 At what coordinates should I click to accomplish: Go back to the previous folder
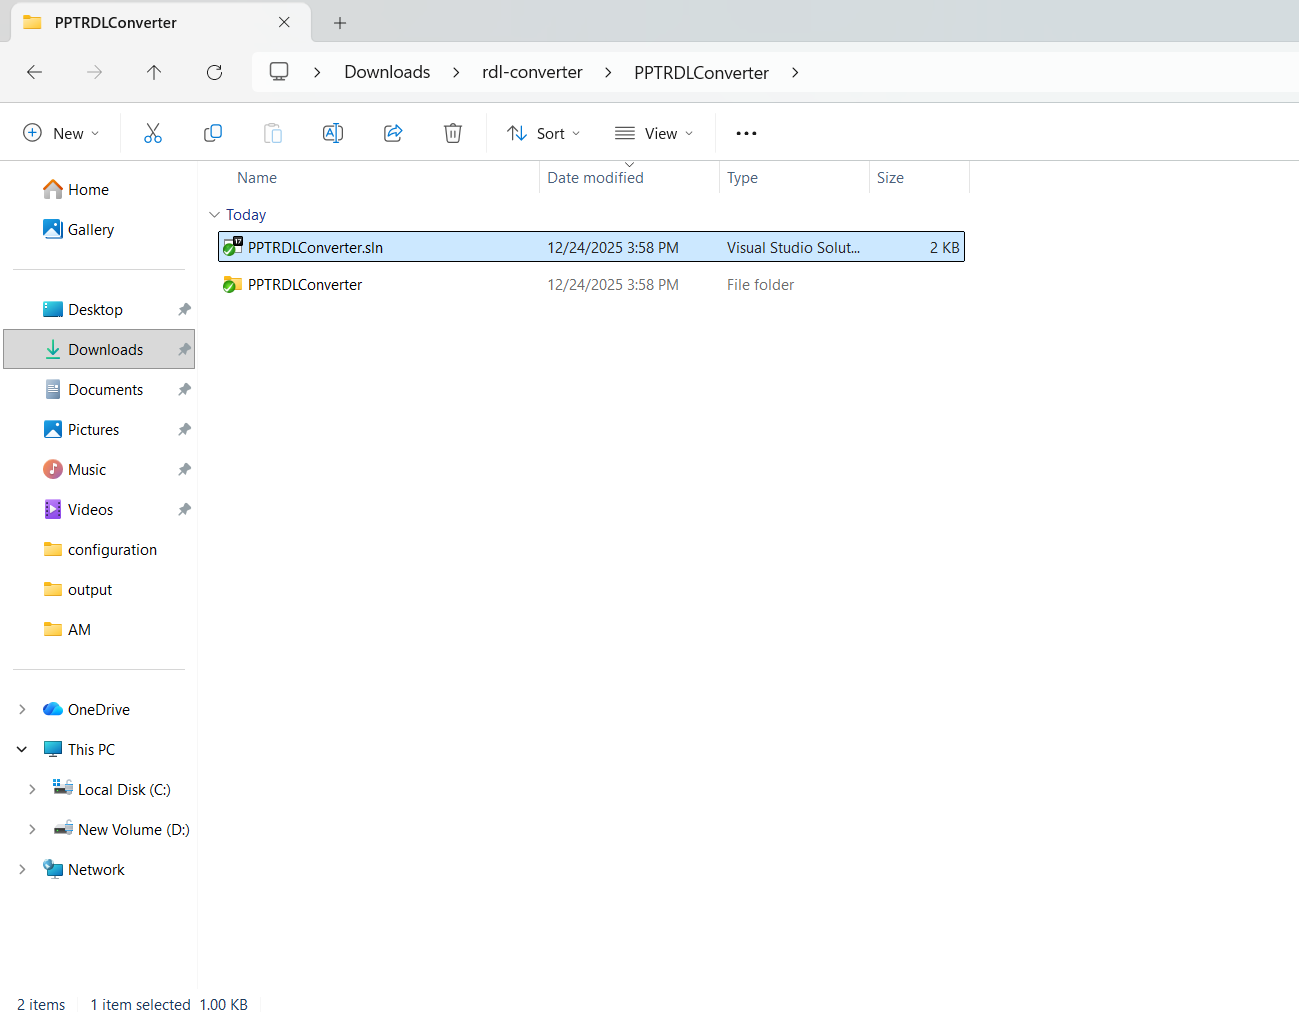(x=34, y=71)
